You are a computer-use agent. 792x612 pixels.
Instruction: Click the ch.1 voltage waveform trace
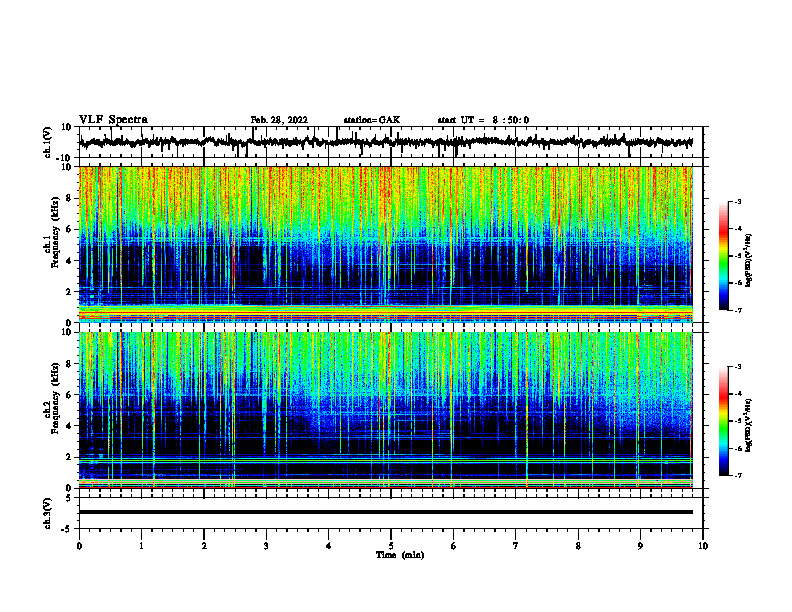click(x=385, y=142)
